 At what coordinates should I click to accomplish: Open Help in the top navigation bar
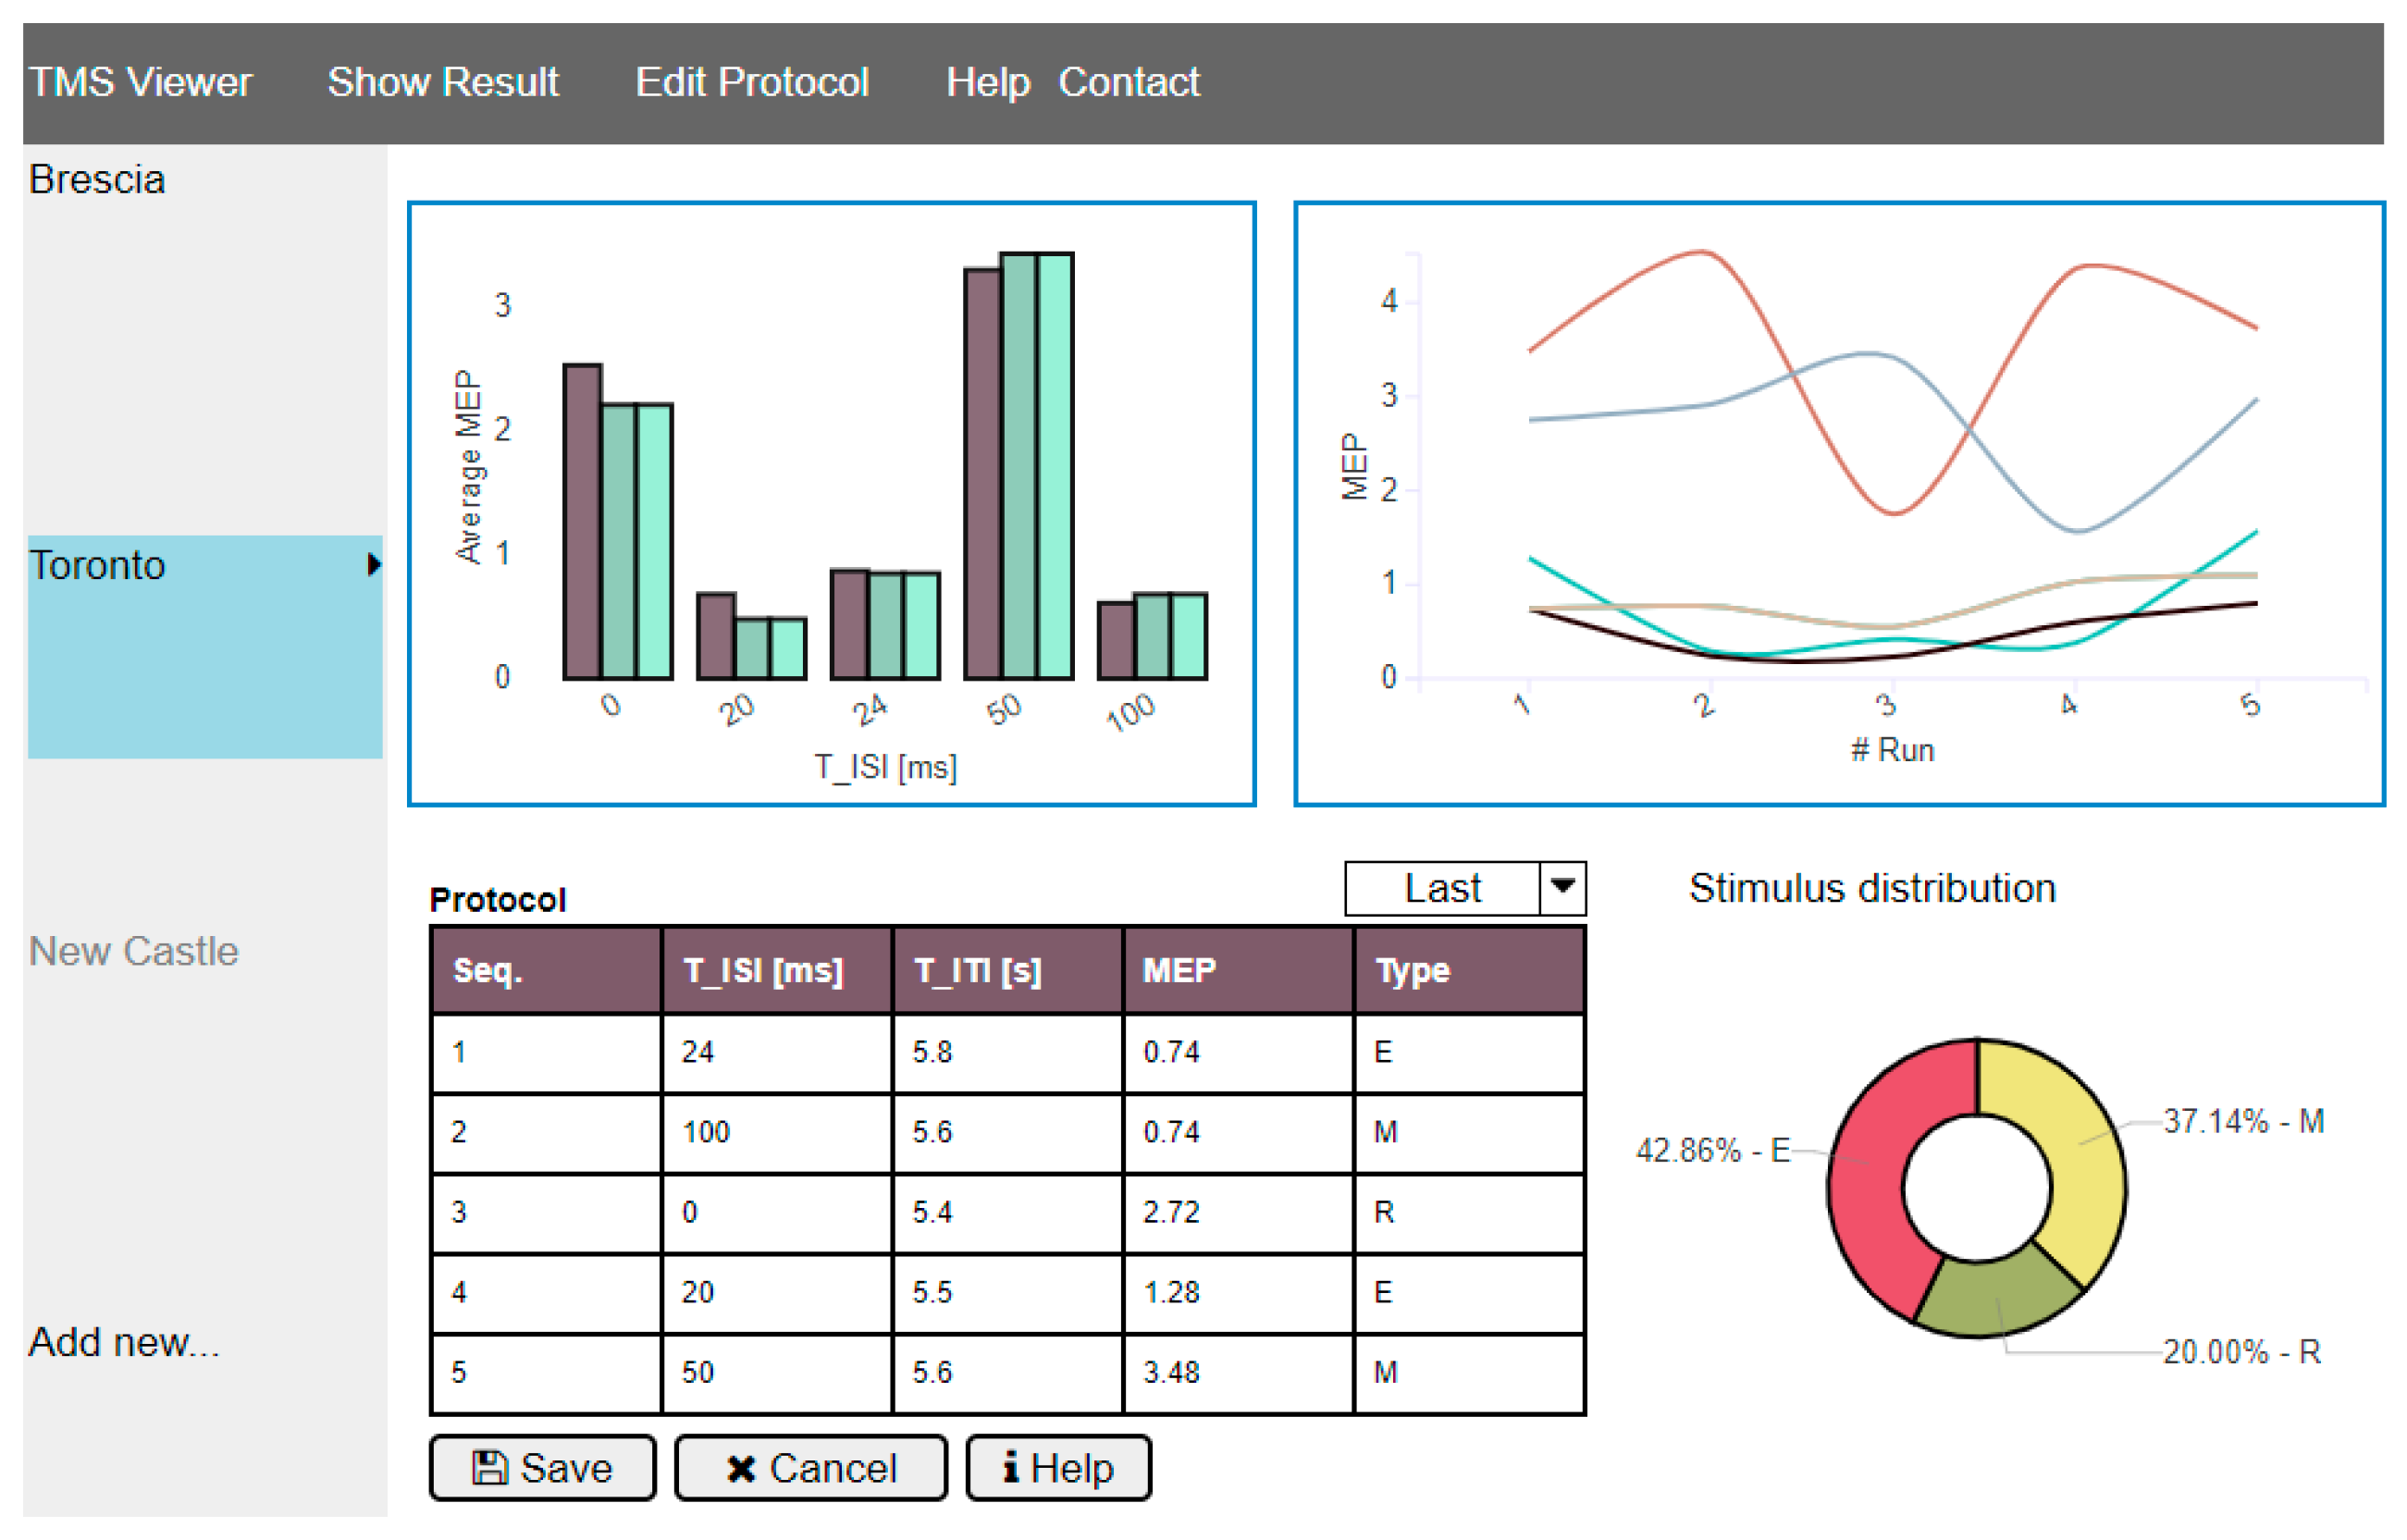(x=987, y=82)
